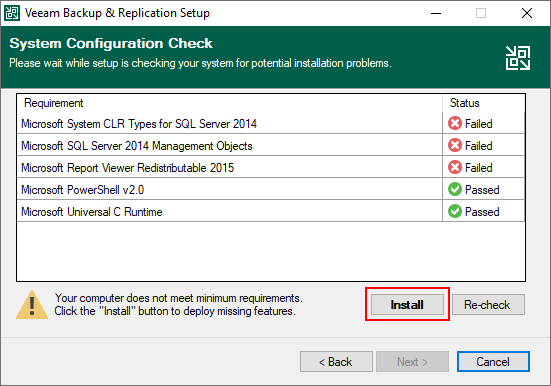This screenshot has height=386, width=551.
Task: Select Microsoft Report Viewer Redistributable 2015
Action: (x=128, y=168)
